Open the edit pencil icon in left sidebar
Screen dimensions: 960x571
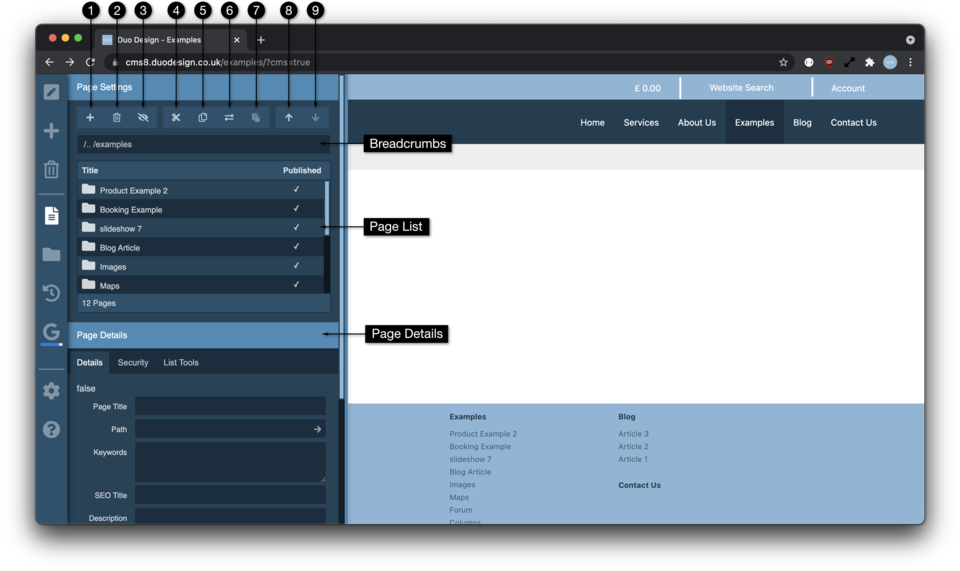click(x=51, y=92)
